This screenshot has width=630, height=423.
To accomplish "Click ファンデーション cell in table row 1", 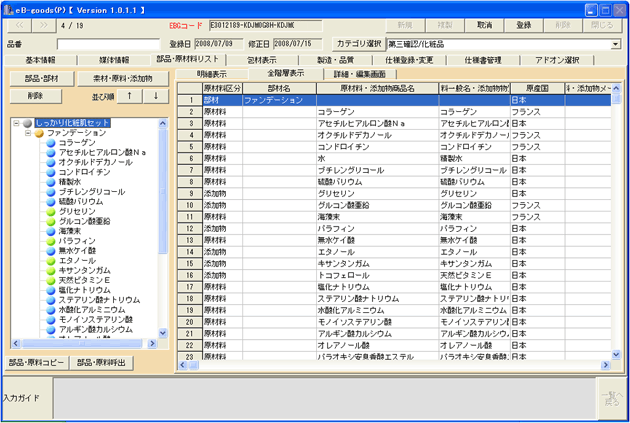I will pyautogui.click(x=279, y=100).
